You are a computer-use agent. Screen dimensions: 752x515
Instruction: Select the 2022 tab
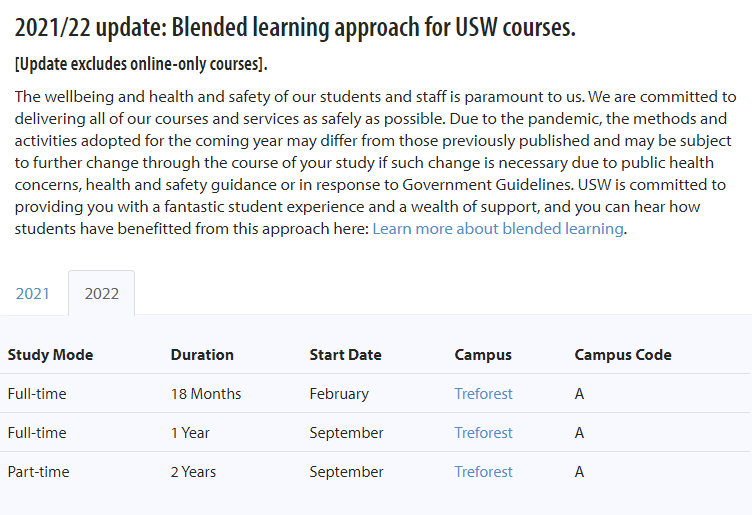[x=102, y=293]
